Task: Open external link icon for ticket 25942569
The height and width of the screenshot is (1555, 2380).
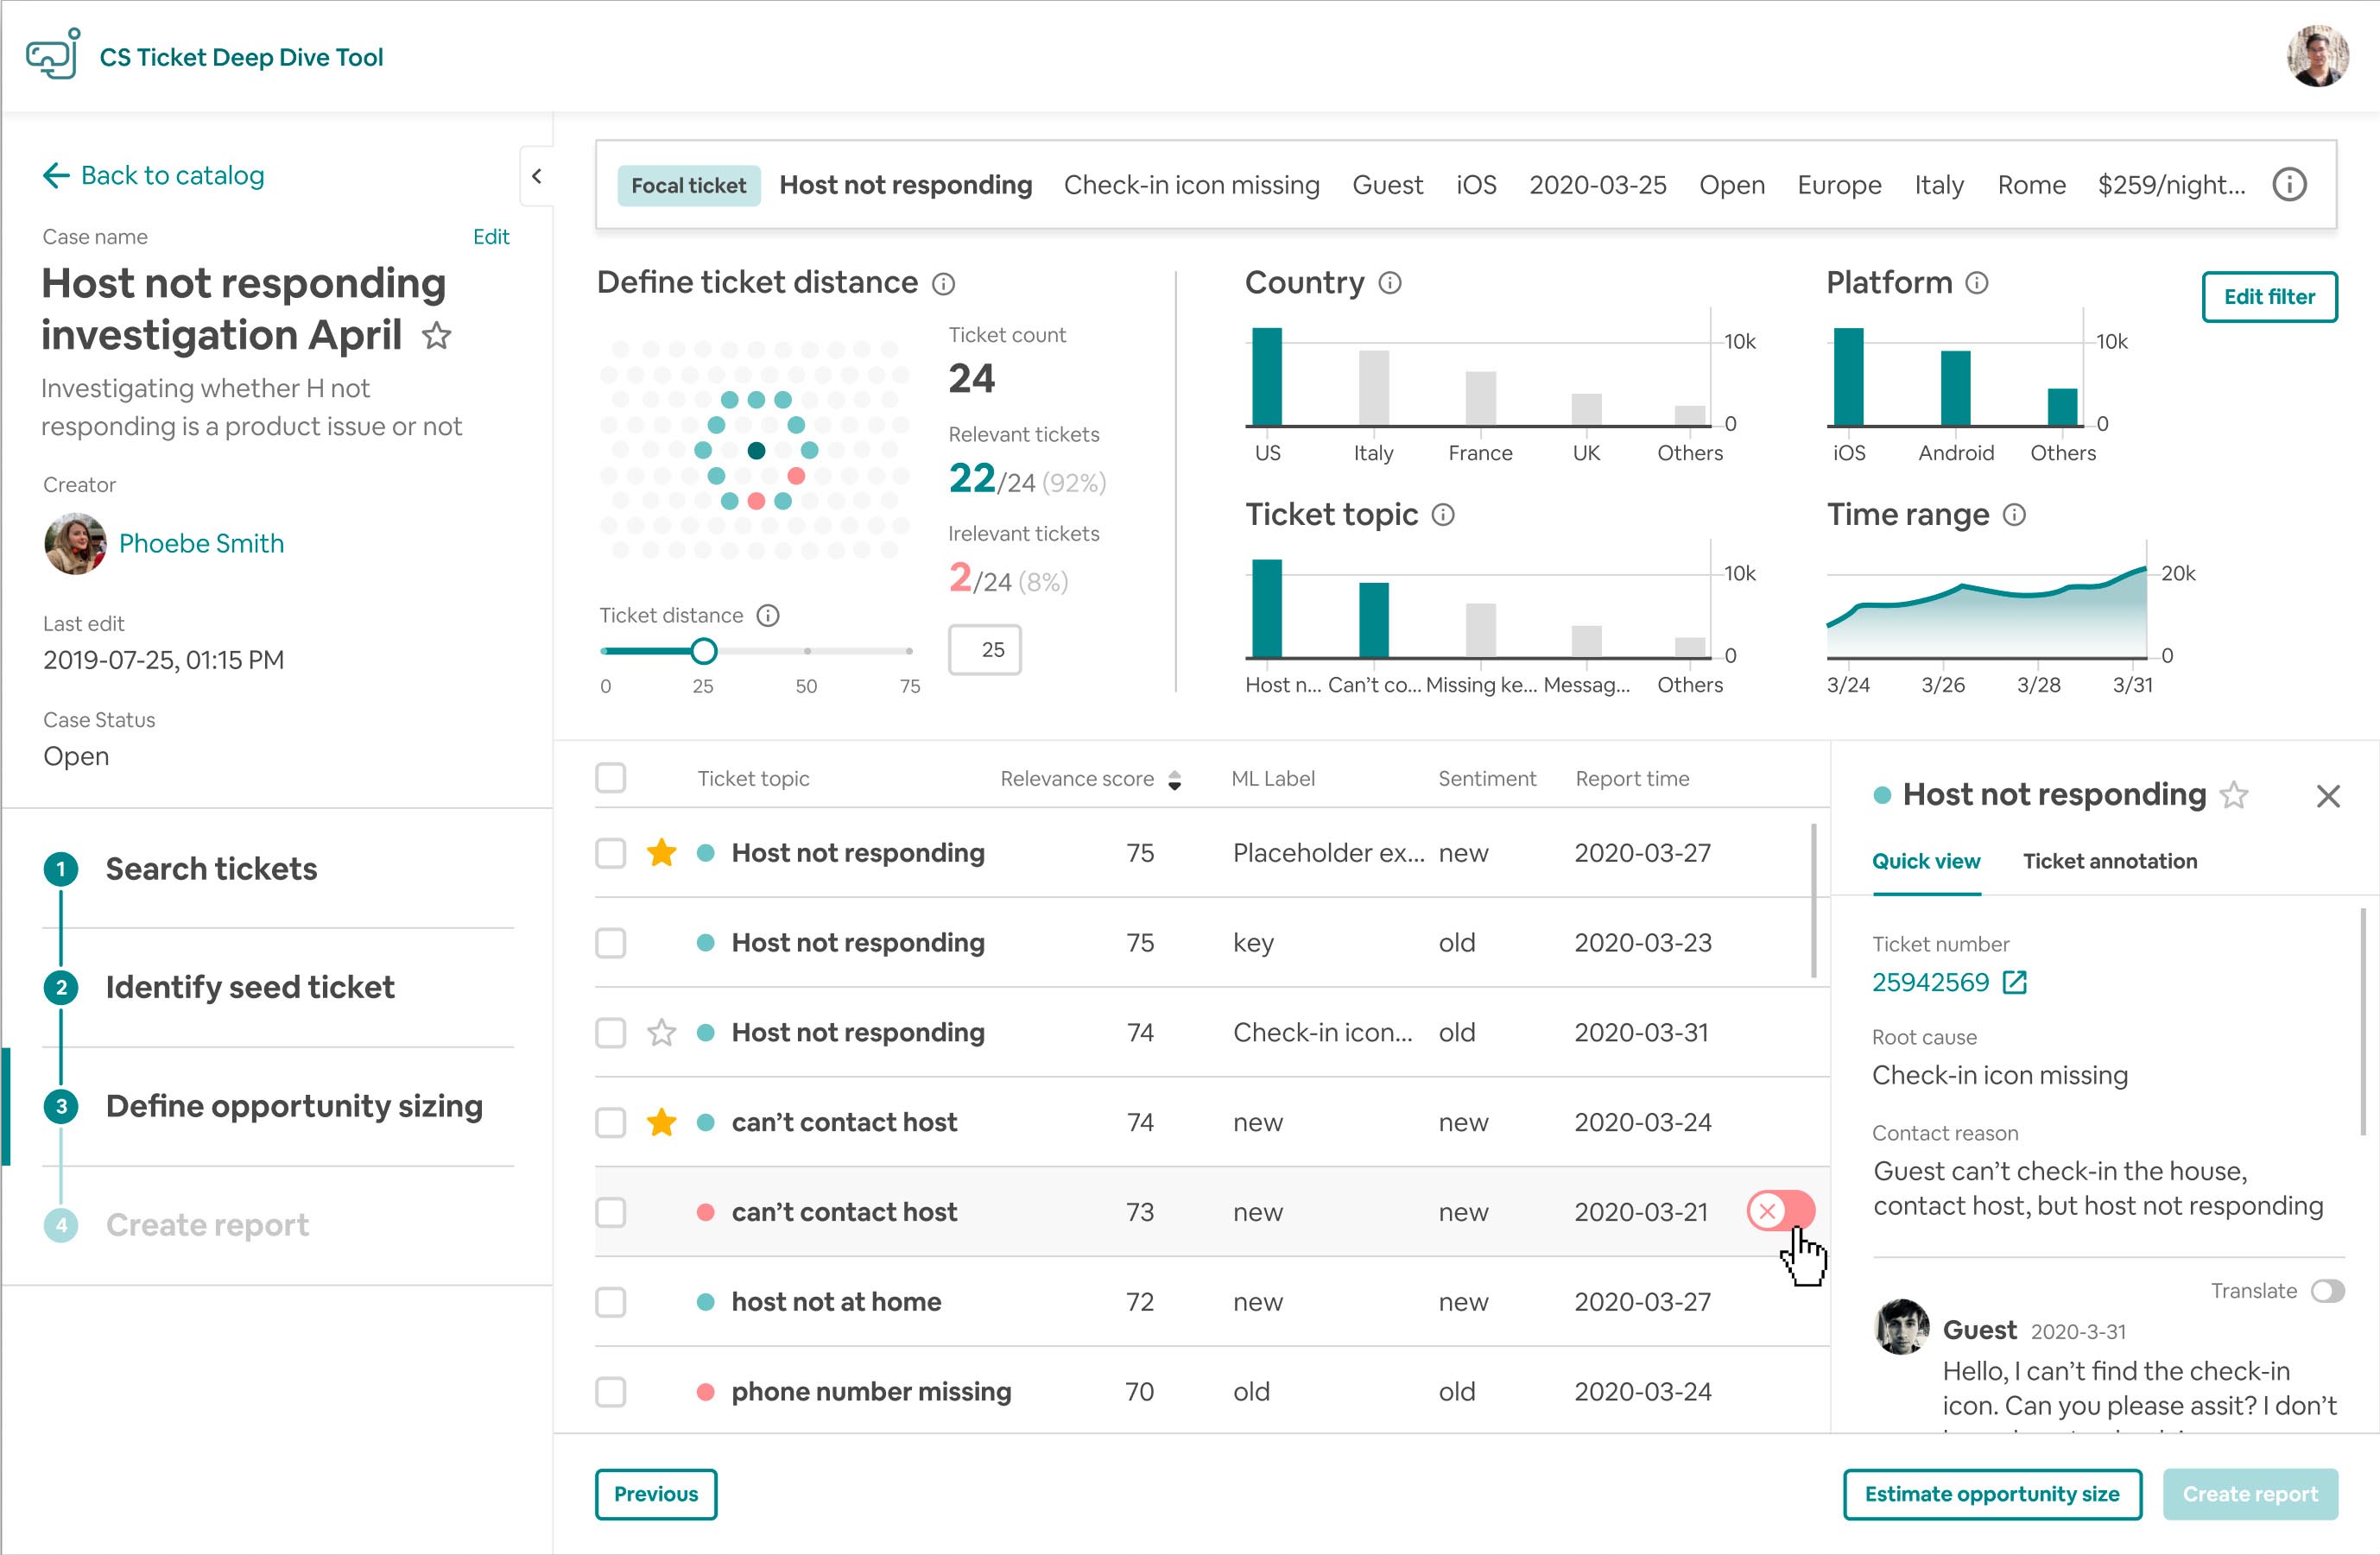Action: pos(2014,982)
